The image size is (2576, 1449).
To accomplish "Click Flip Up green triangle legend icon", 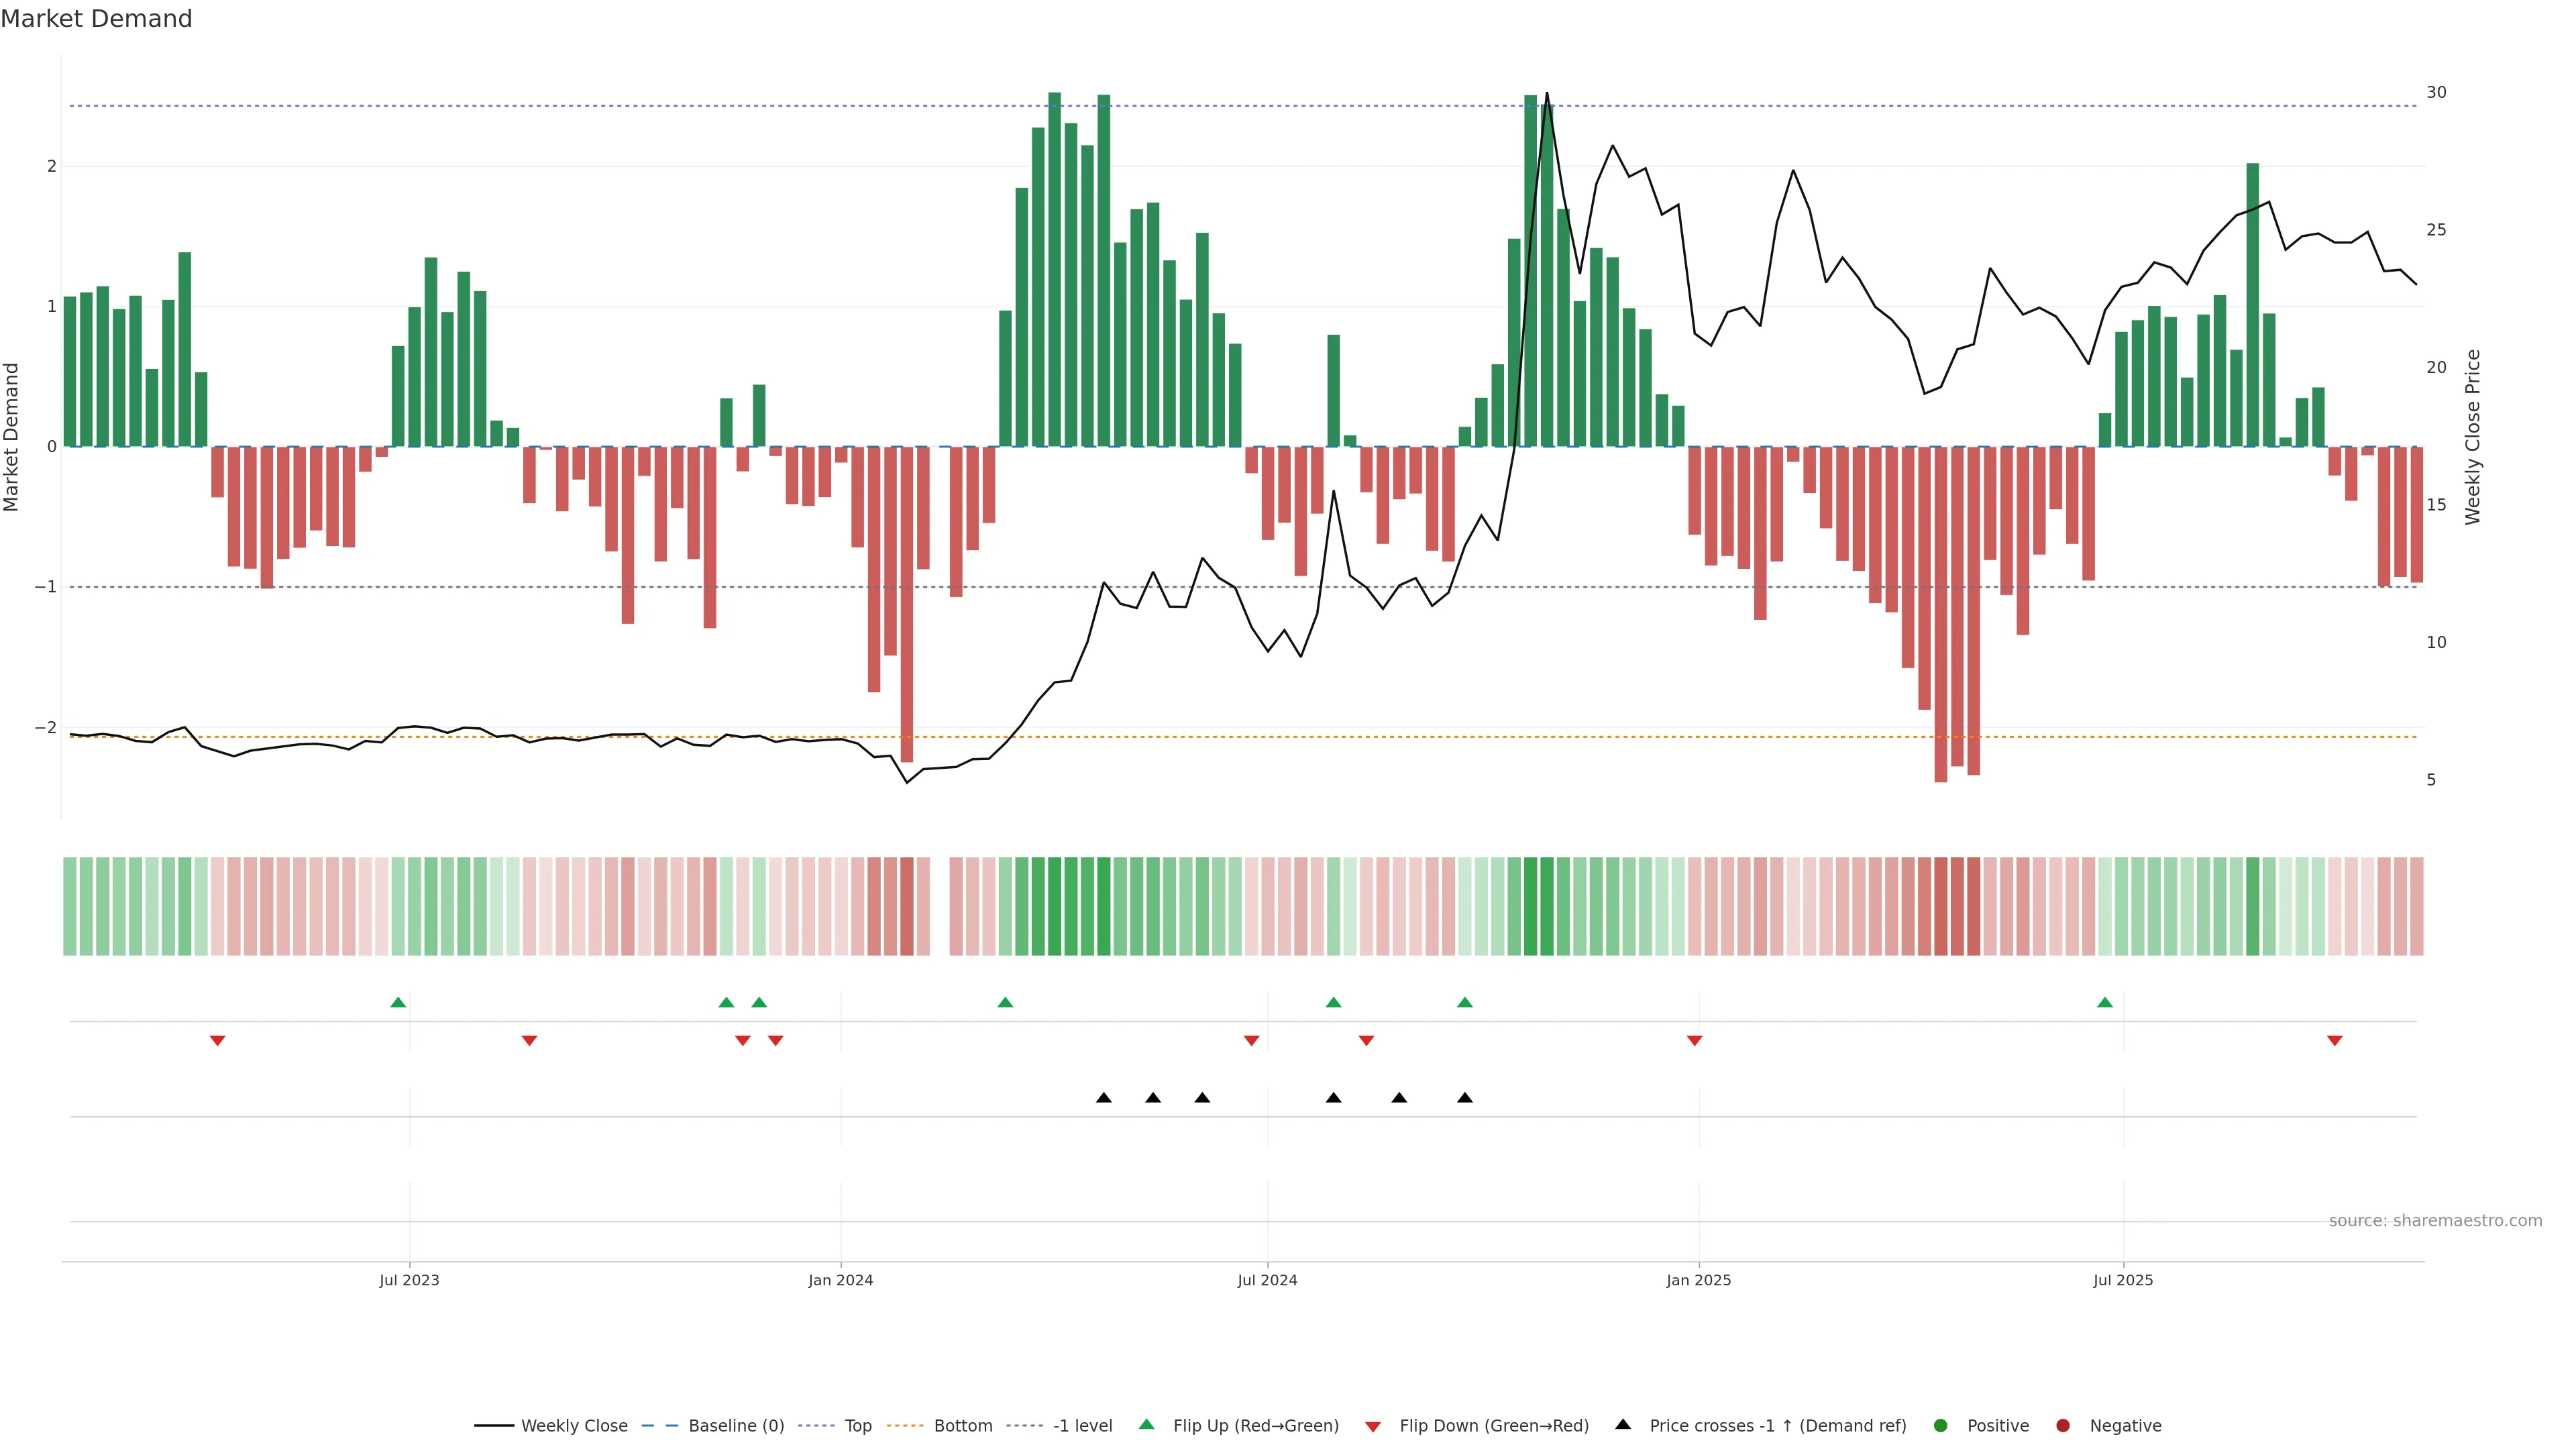I will click(1147, 1425).
